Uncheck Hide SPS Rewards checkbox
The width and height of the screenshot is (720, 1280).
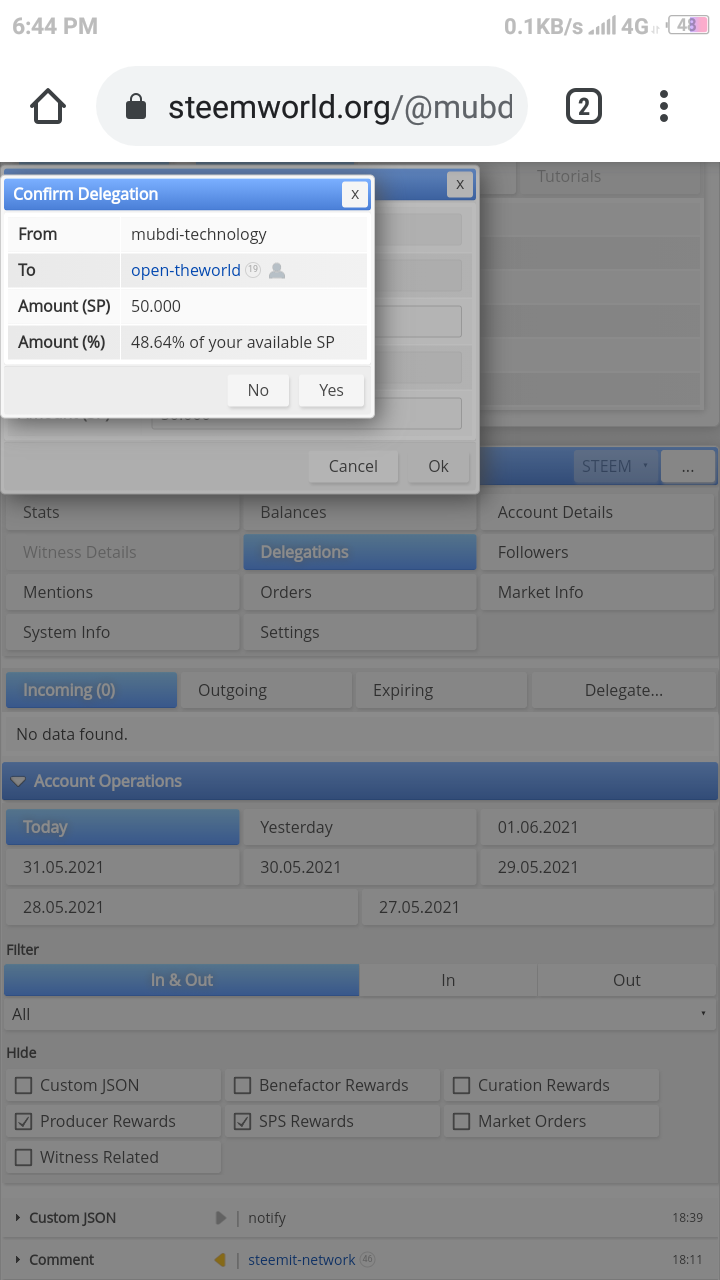click(243, 1121)
